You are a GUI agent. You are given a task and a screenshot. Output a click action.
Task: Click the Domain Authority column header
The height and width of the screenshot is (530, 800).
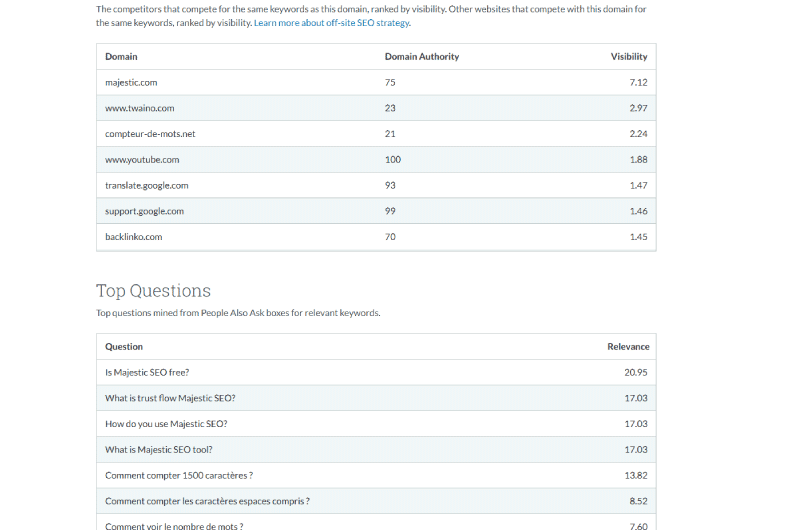click(x=421, y=57)
